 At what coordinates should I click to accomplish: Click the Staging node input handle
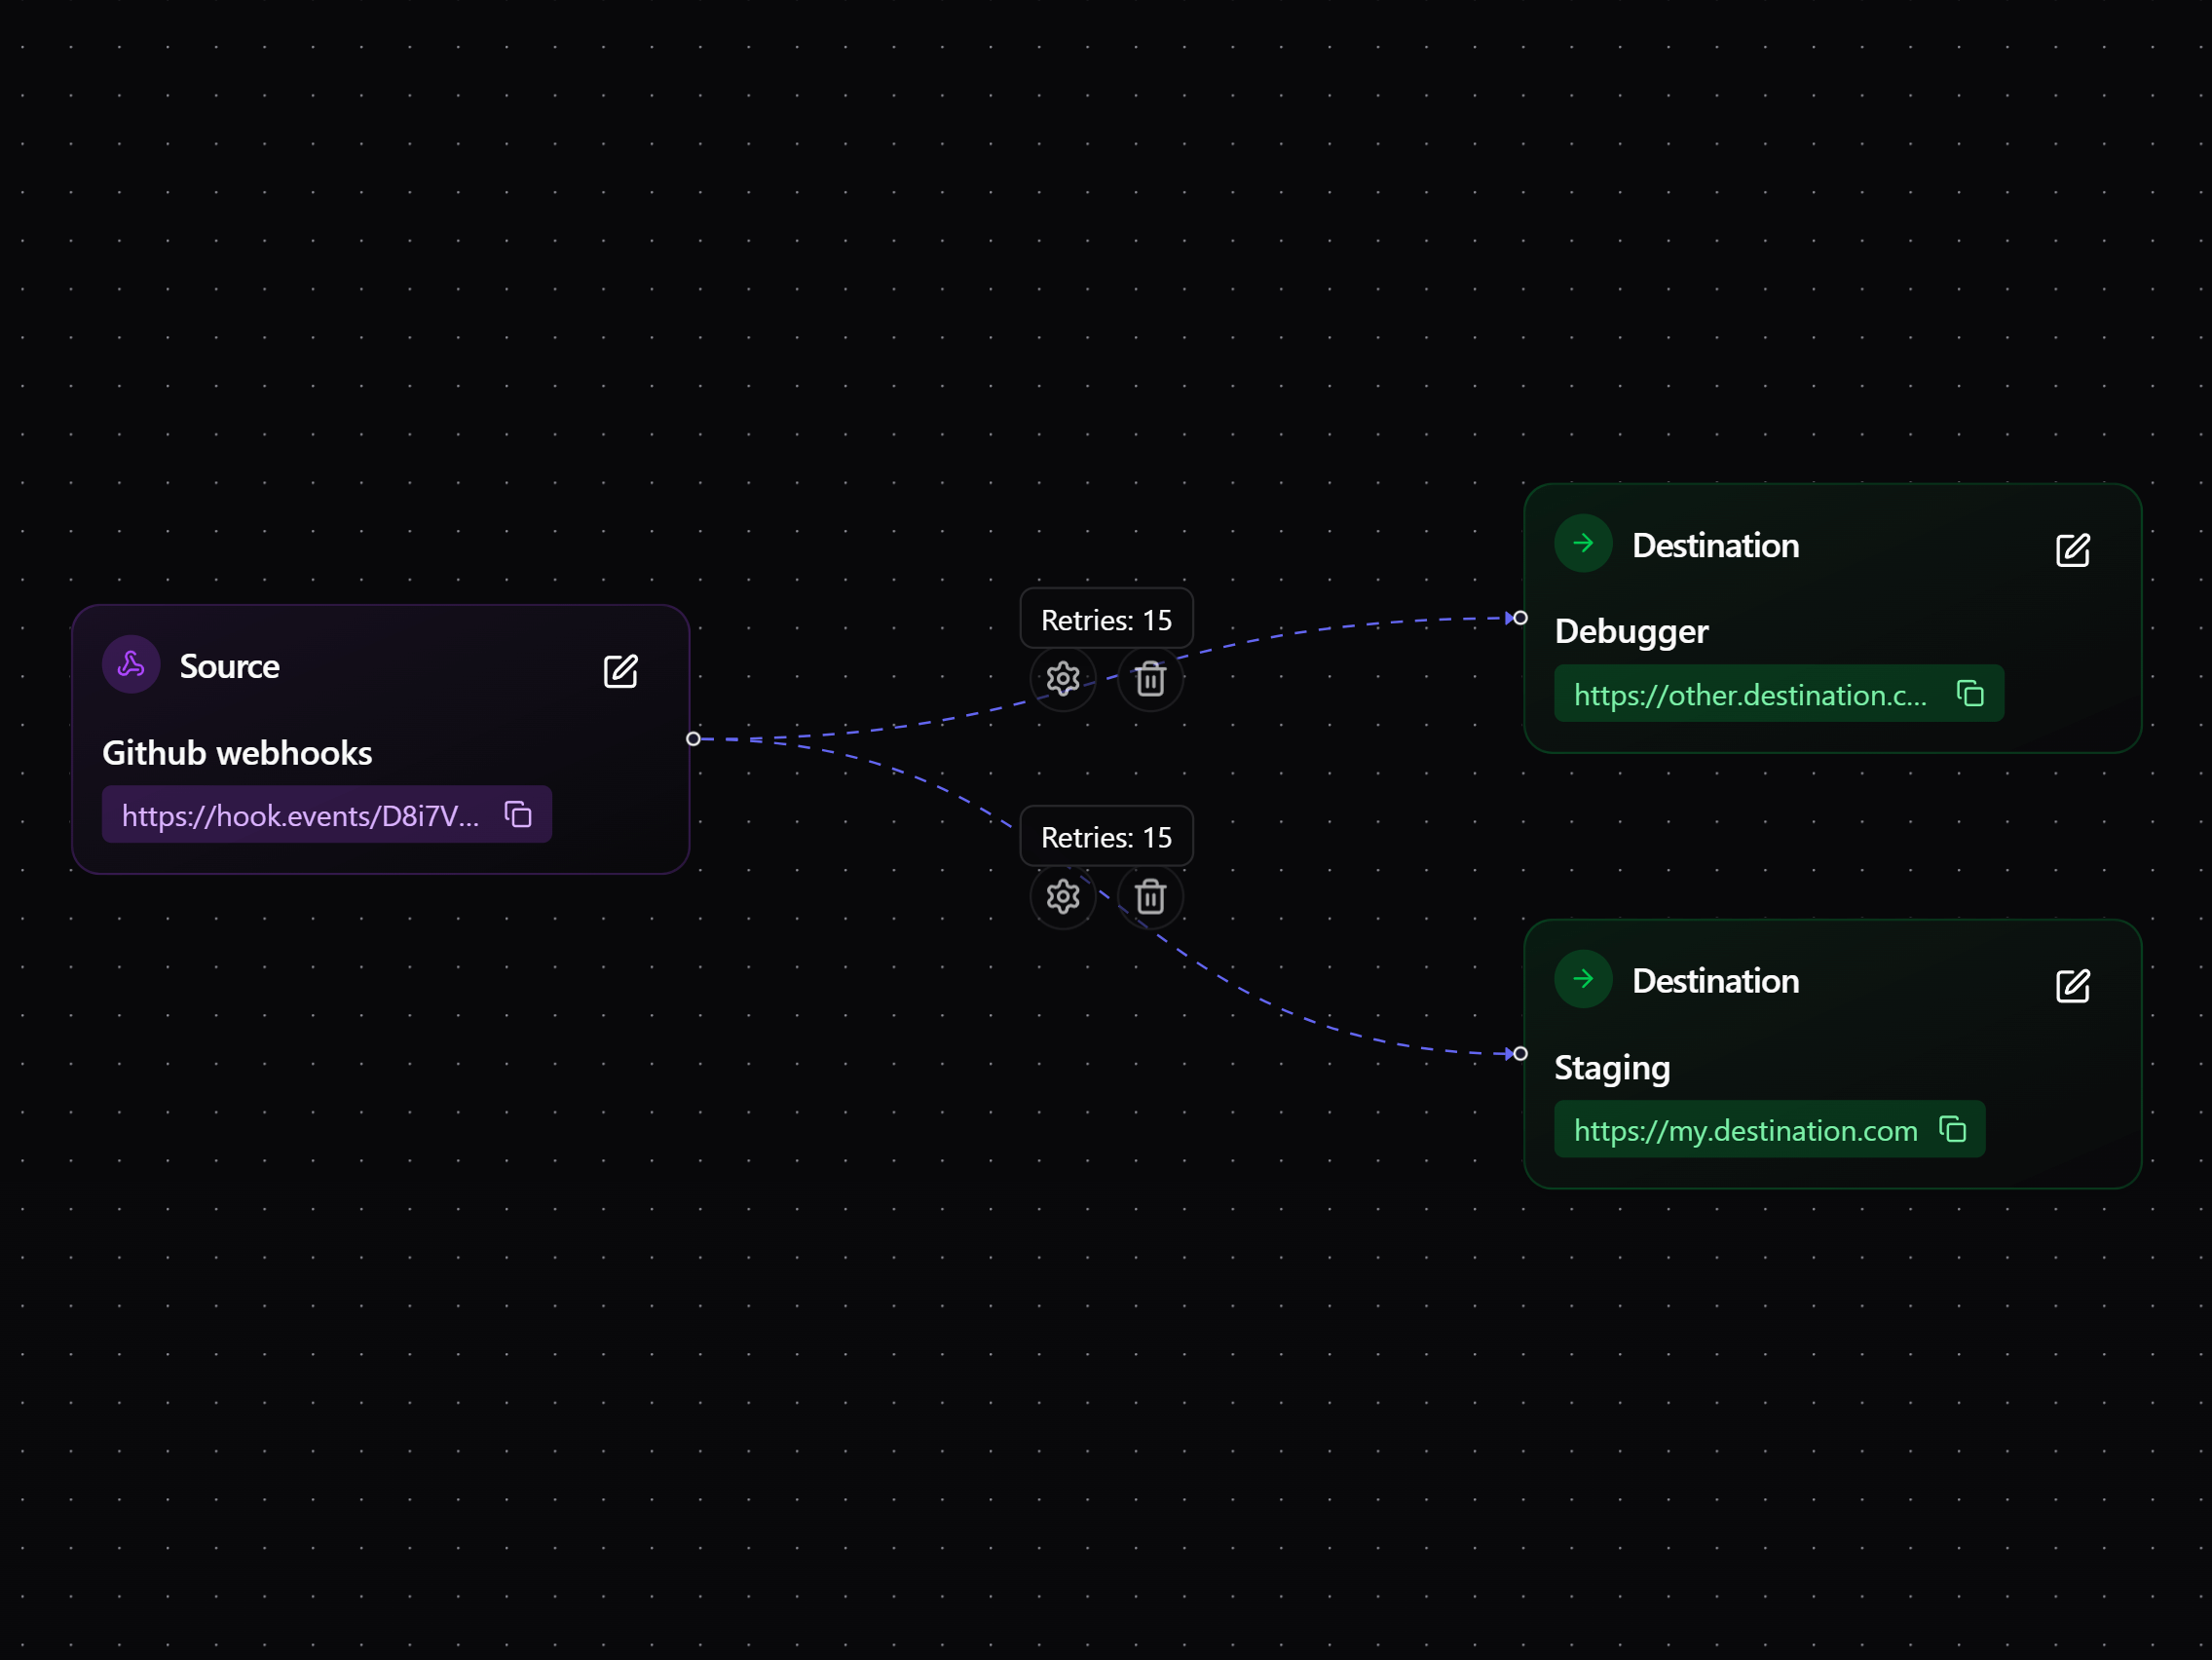(1520, 1054)
